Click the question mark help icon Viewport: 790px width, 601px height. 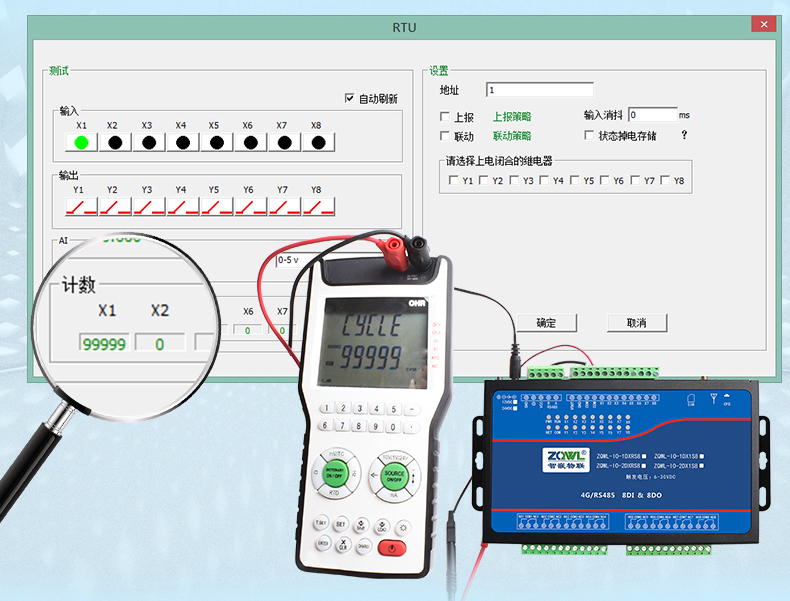coord(684,135)
